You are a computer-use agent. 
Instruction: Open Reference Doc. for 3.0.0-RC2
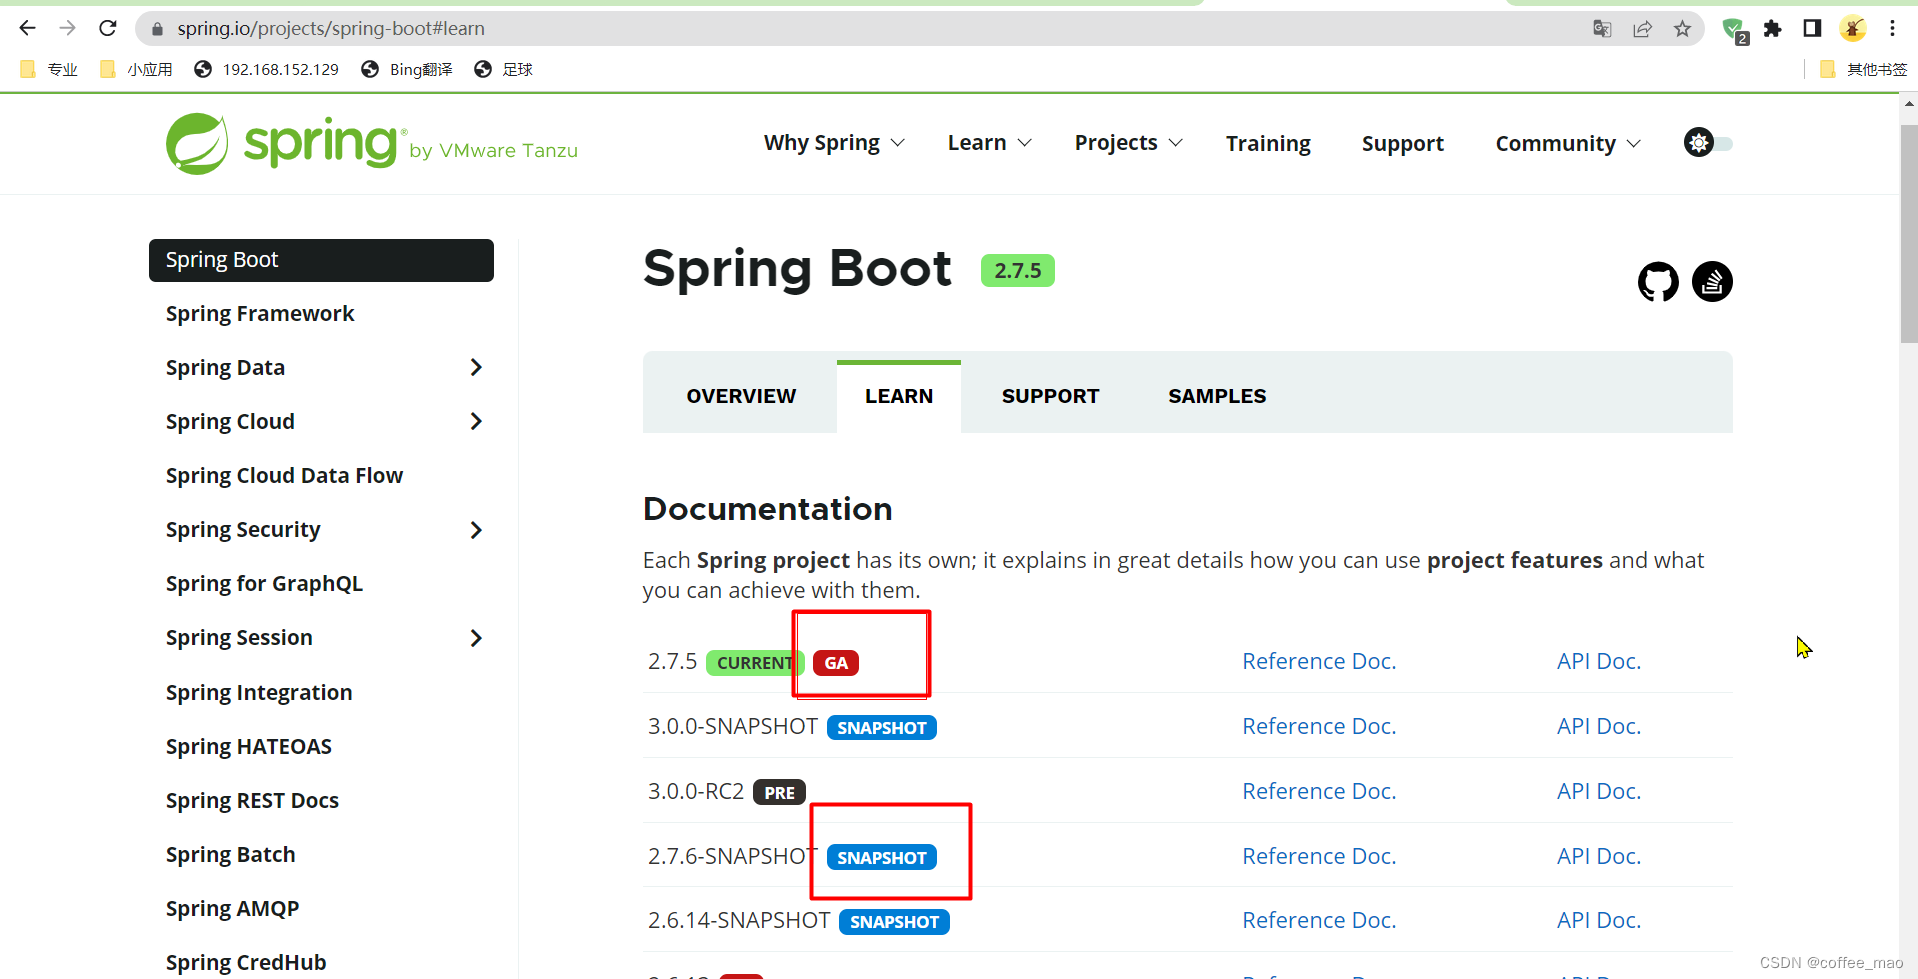(1319, 791)
